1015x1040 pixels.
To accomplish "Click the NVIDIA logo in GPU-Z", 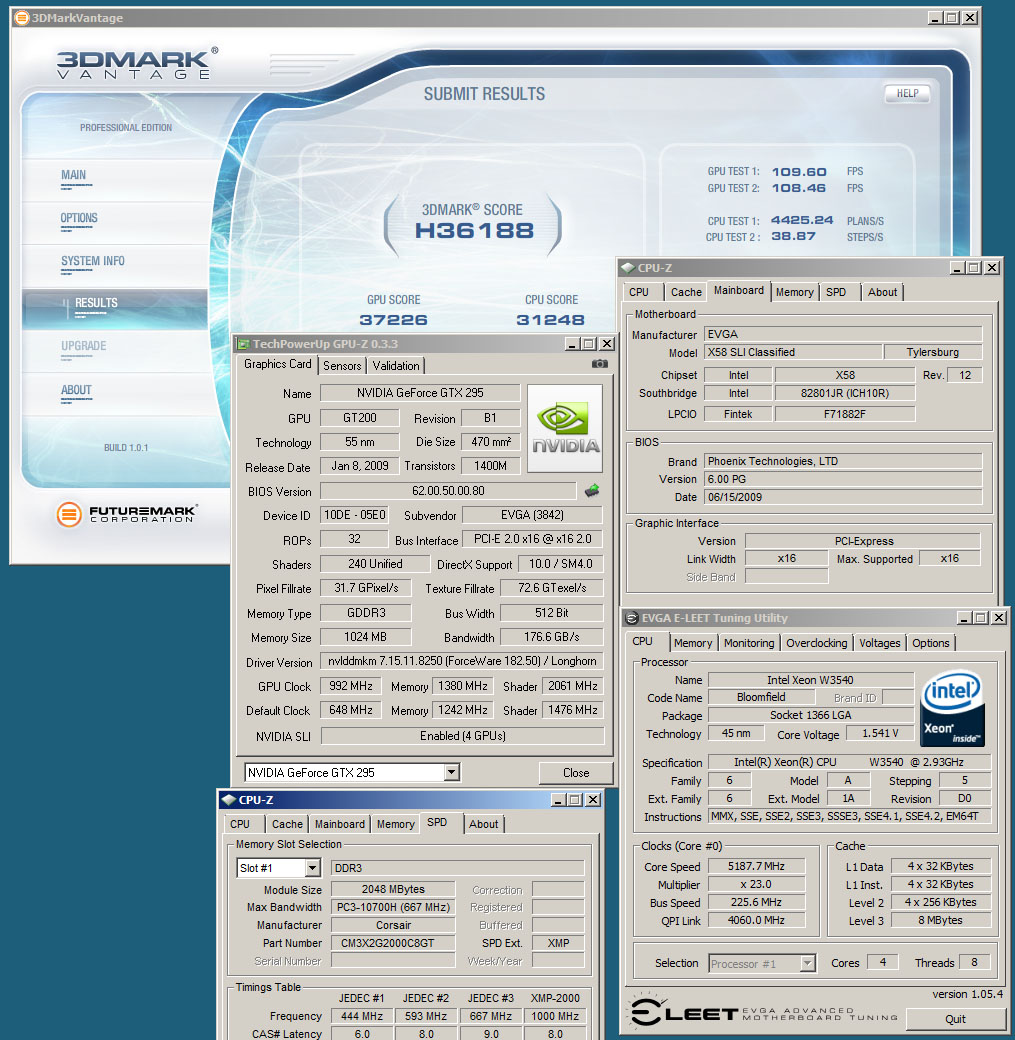I will pyautogui.click(x=565, y=428).
